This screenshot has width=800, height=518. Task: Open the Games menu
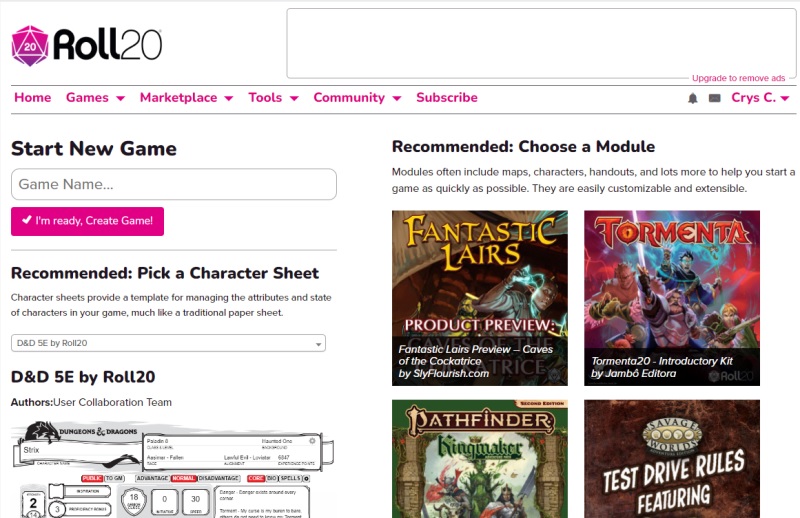coord(95,97)
